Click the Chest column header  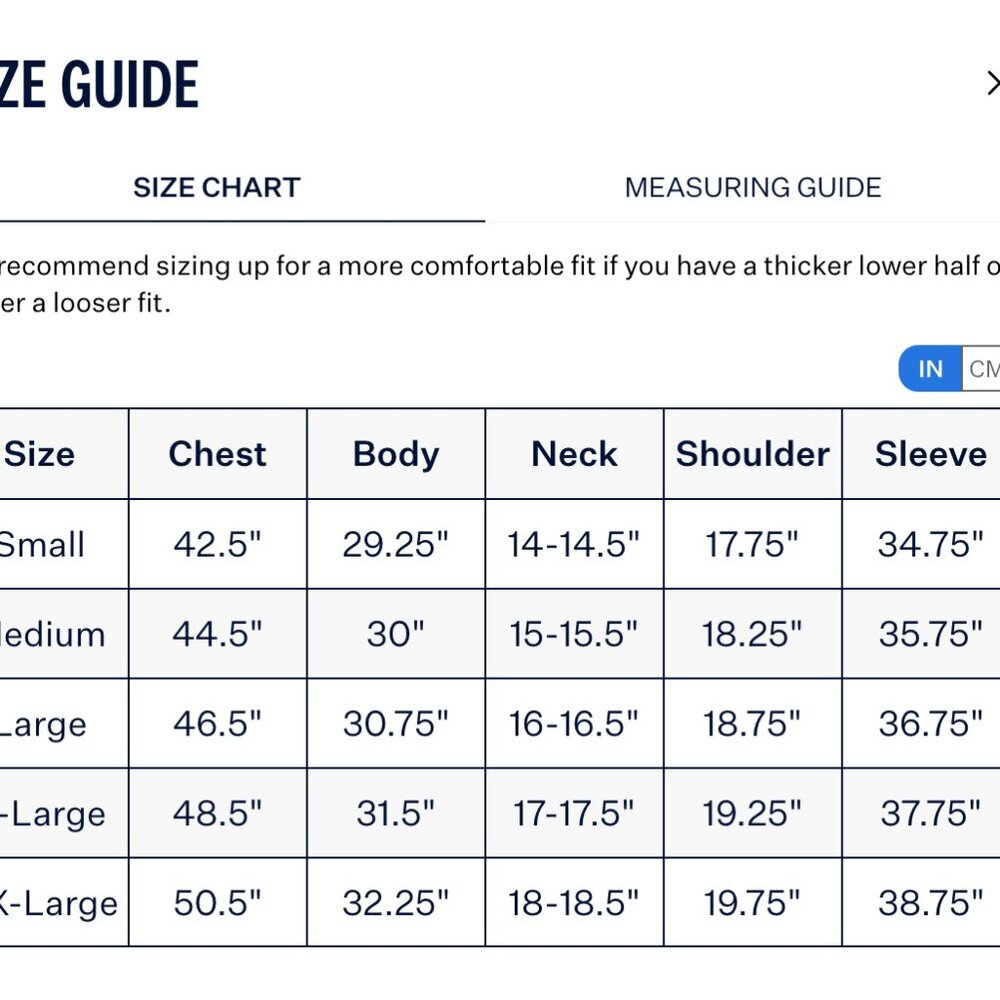(x=217, y=454)
